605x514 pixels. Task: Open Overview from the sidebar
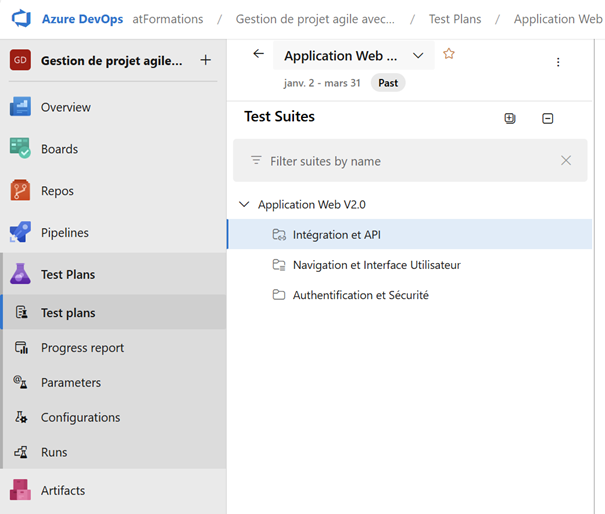[x=65, y=107]
